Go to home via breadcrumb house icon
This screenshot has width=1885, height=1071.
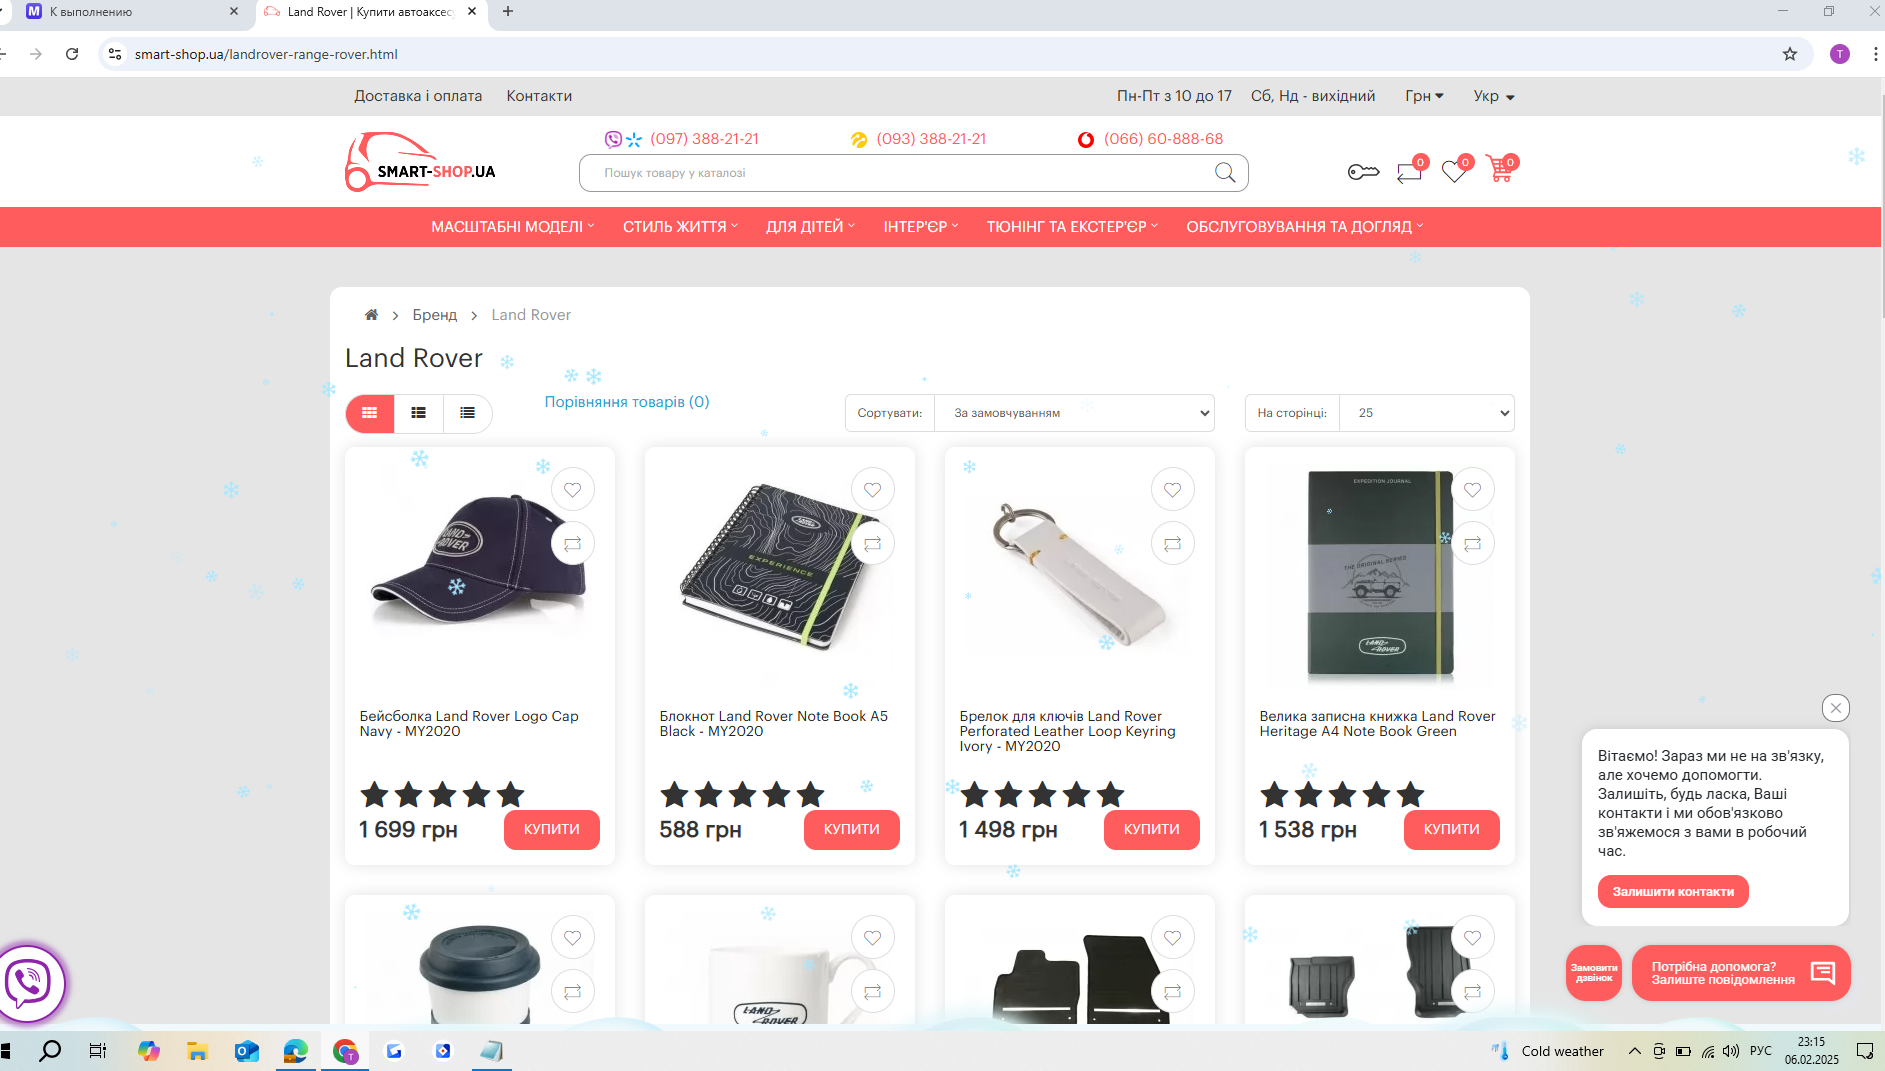371,315
